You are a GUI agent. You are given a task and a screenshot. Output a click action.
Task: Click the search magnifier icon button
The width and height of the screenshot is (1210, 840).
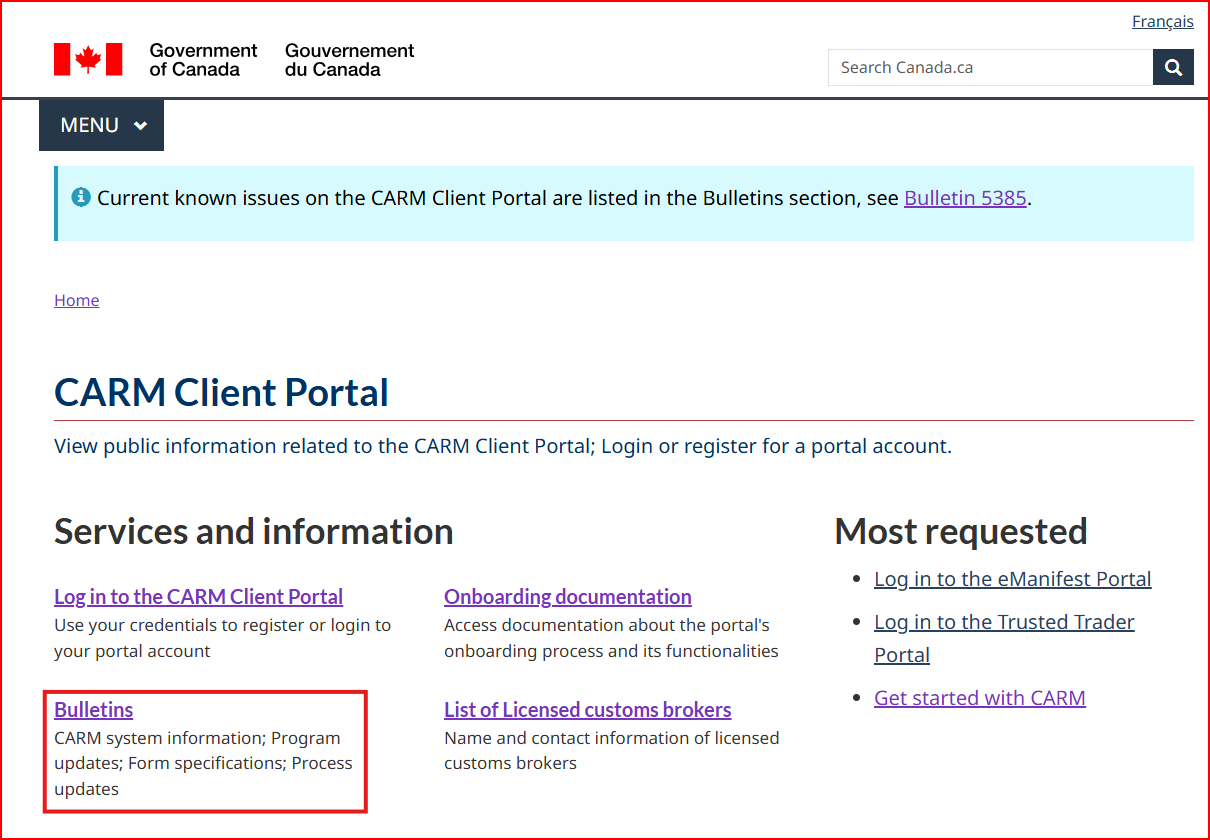[1173, 67]
